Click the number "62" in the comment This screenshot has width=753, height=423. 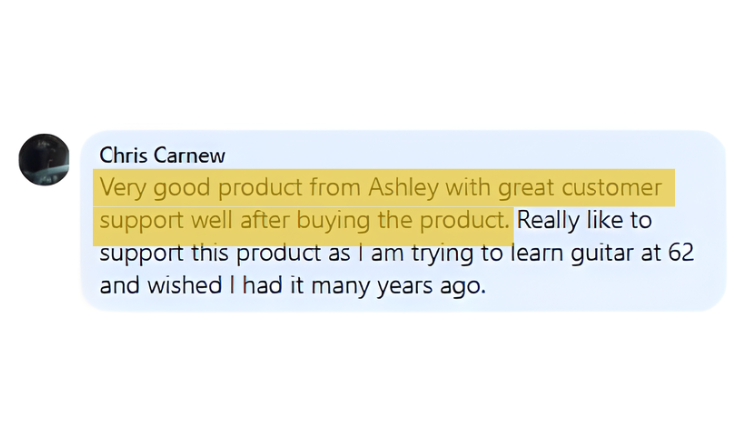[681, 252]
